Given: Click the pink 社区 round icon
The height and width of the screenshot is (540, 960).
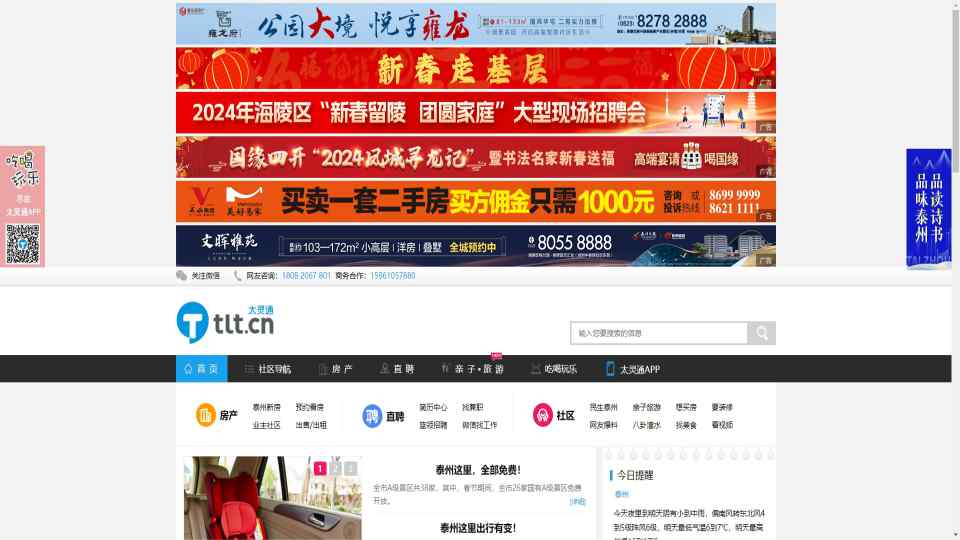Looking at the screenshot, I should [x=542, y=415].
